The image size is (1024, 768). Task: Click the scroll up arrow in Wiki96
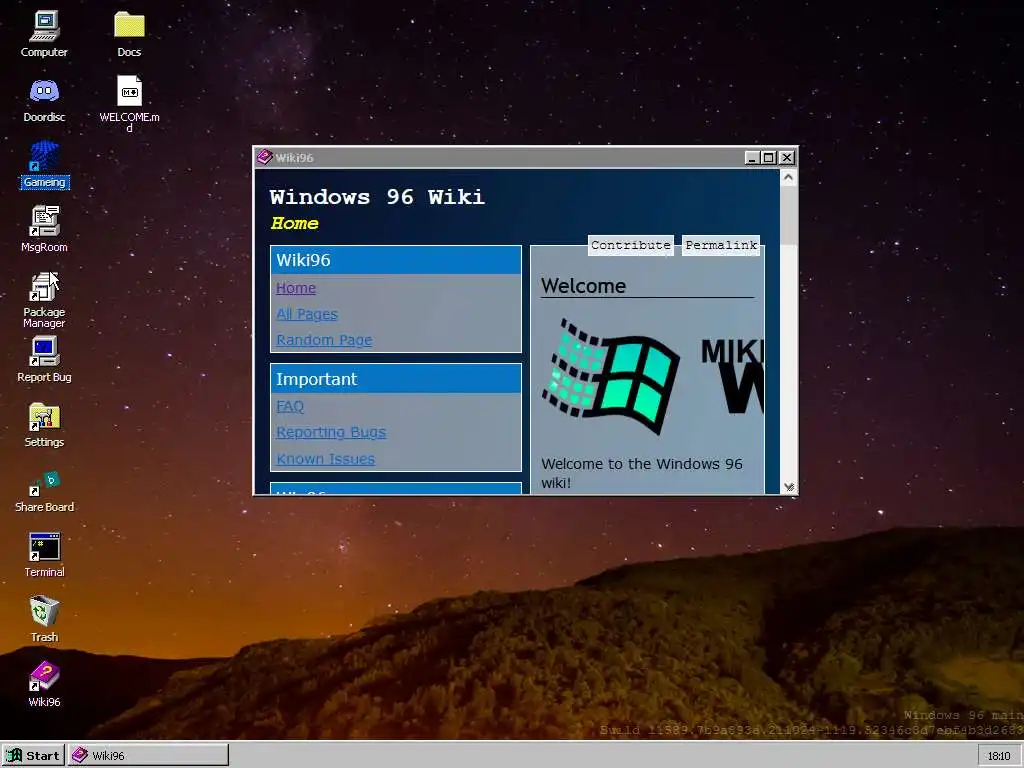coord(788,178)
